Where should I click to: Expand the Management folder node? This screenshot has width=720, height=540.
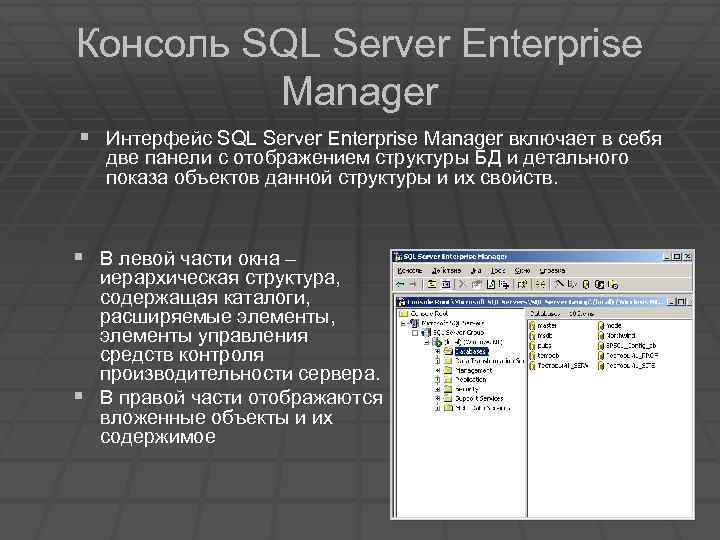point(438,371)
